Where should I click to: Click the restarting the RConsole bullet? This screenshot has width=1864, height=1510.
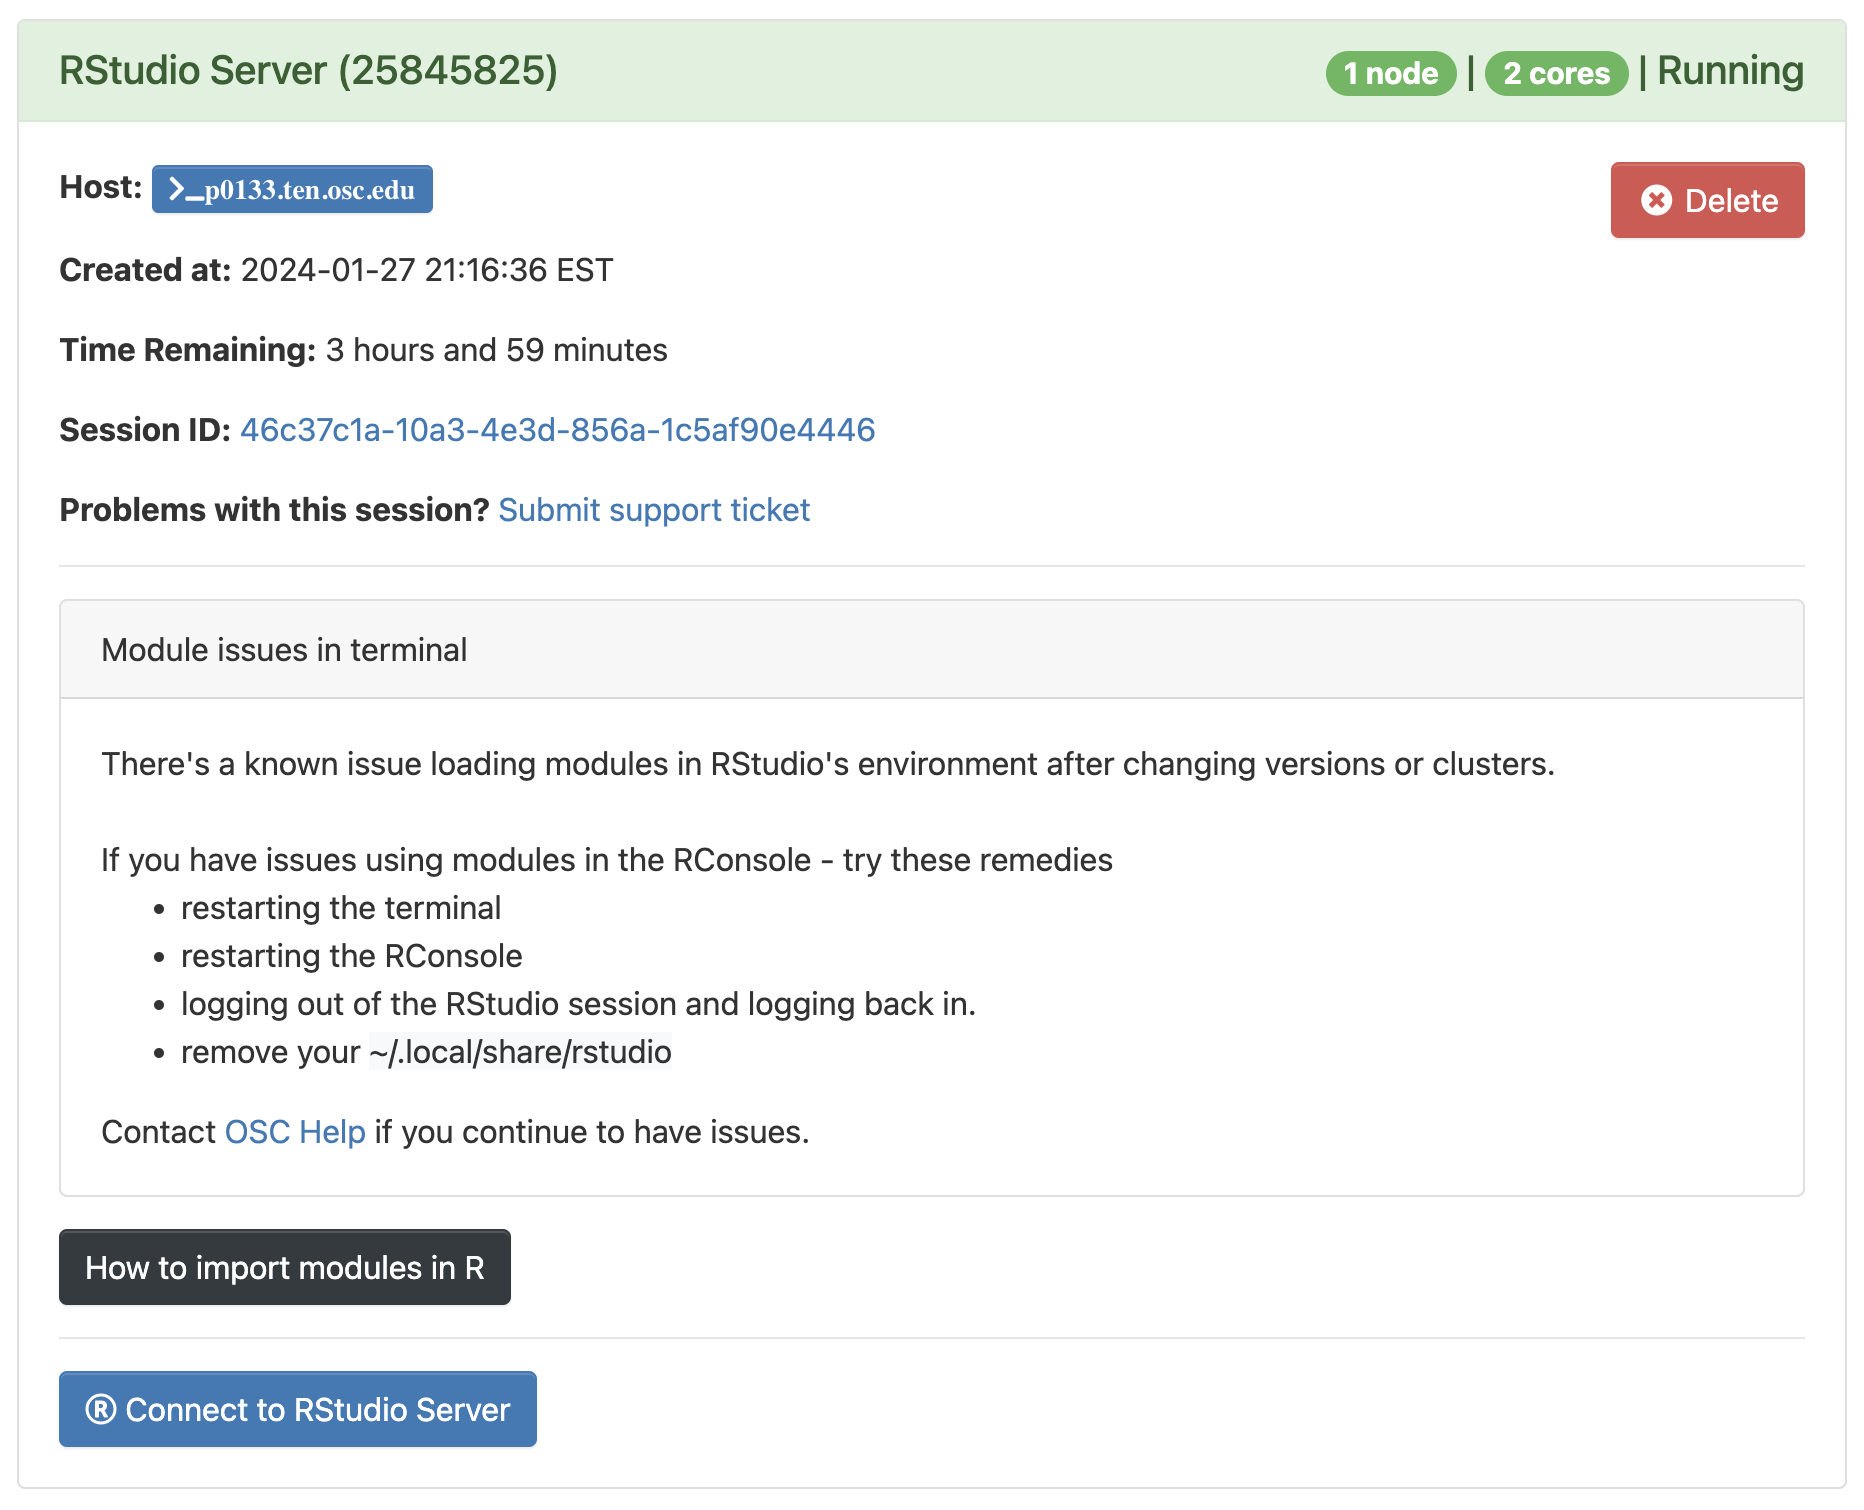[x=351, y=956]
